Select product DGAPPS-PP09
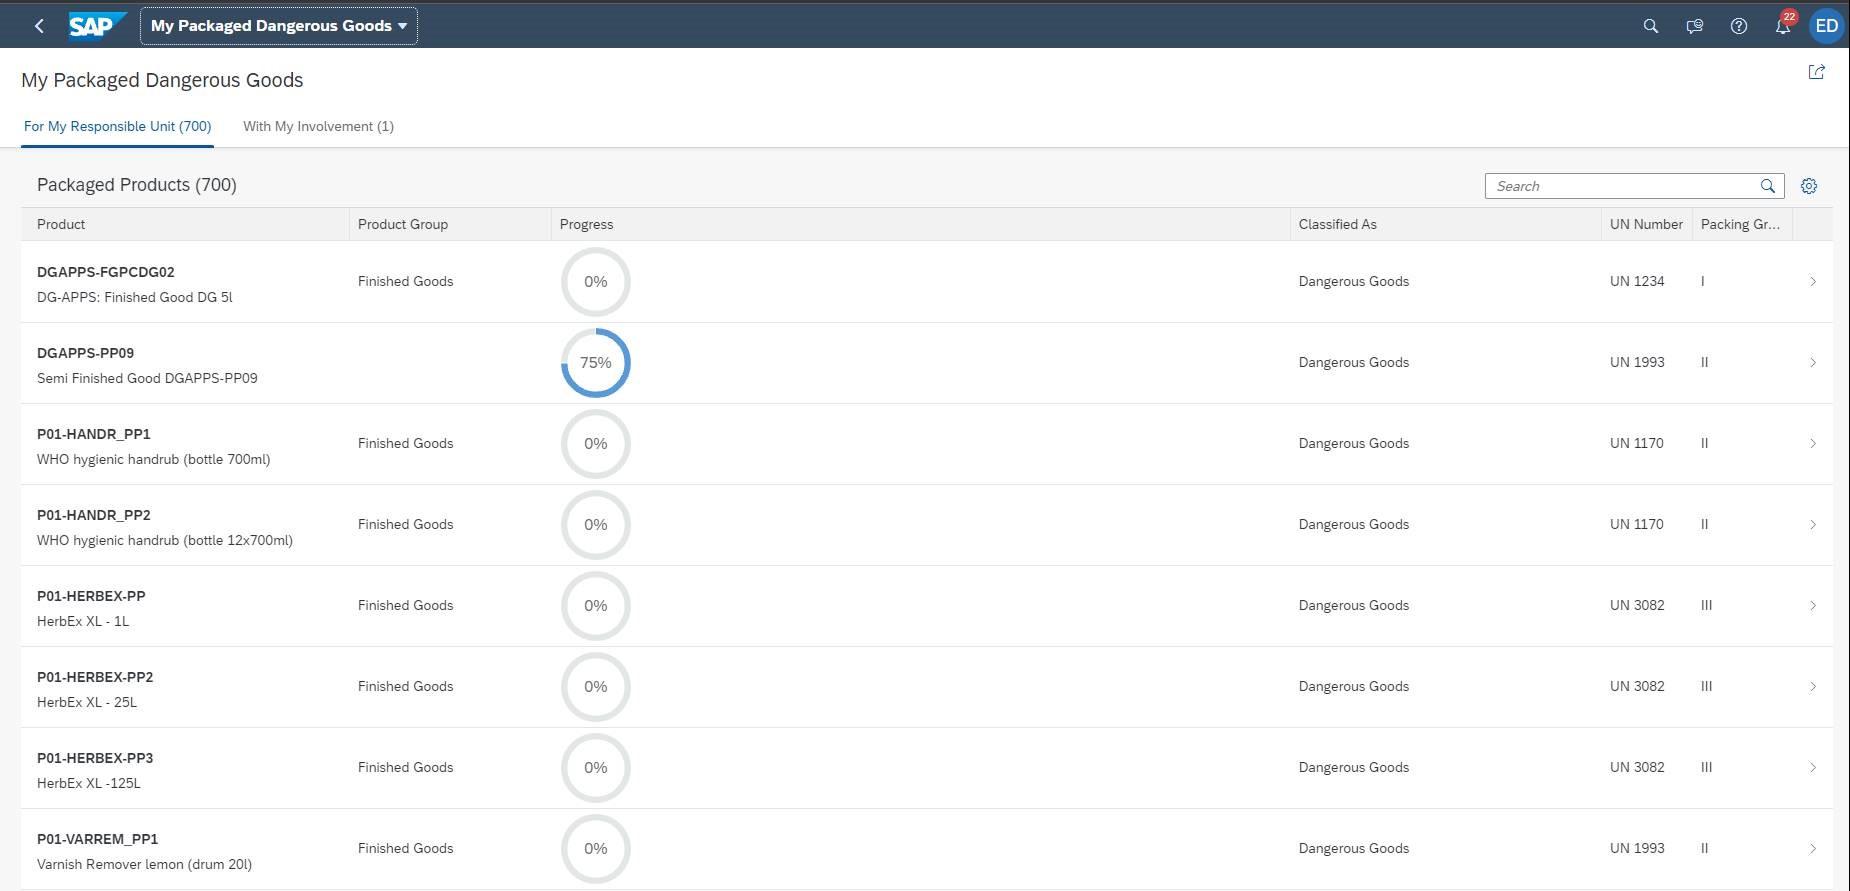 tap(85, 353)
